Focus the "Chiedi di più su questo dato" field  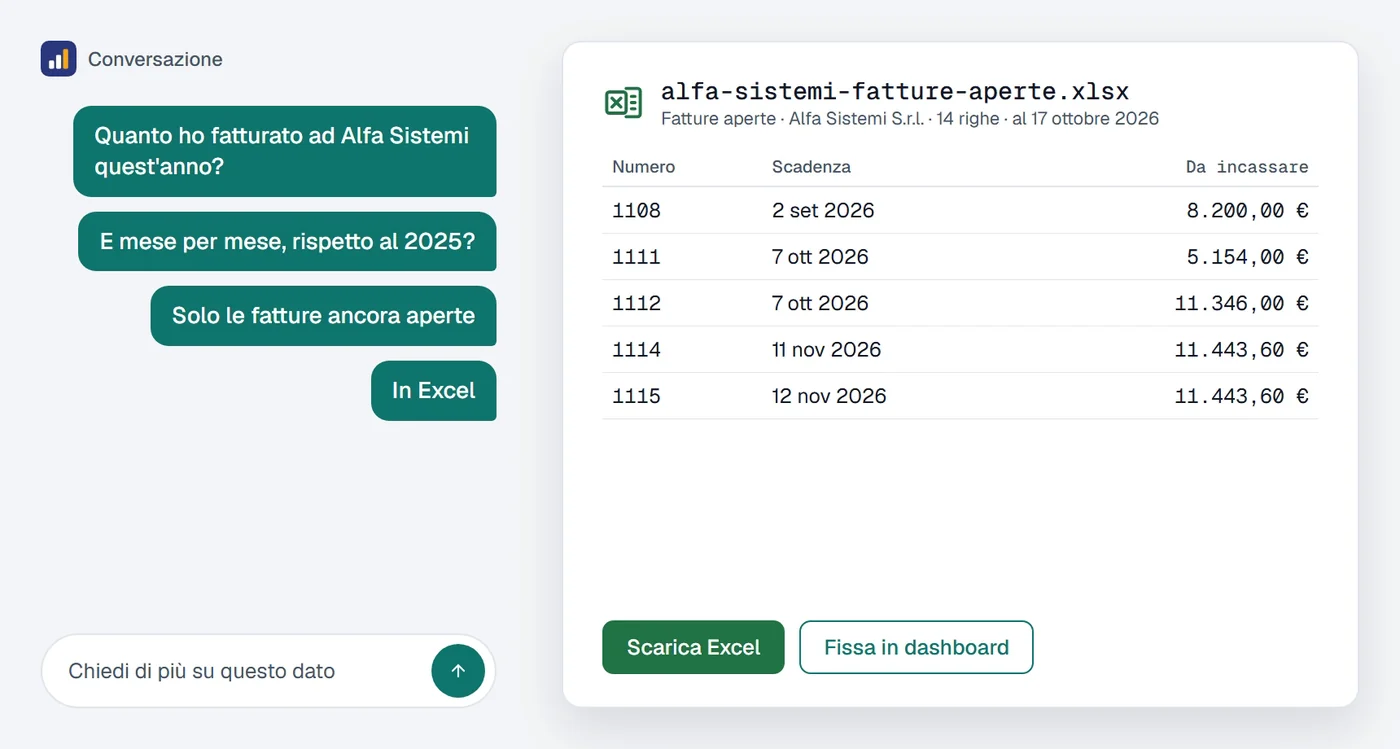tap(268, 671)
